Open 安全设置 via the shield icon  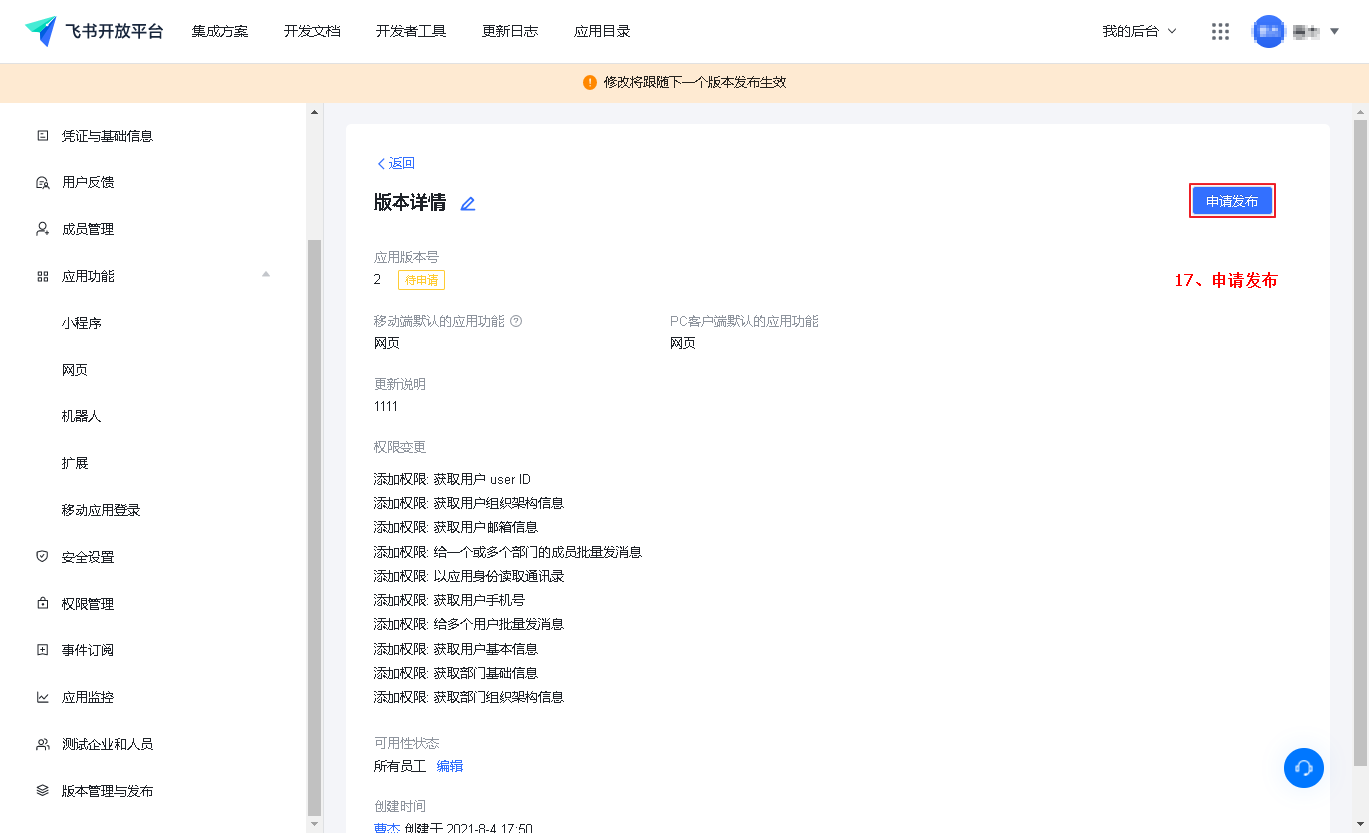tap(43, 557)
